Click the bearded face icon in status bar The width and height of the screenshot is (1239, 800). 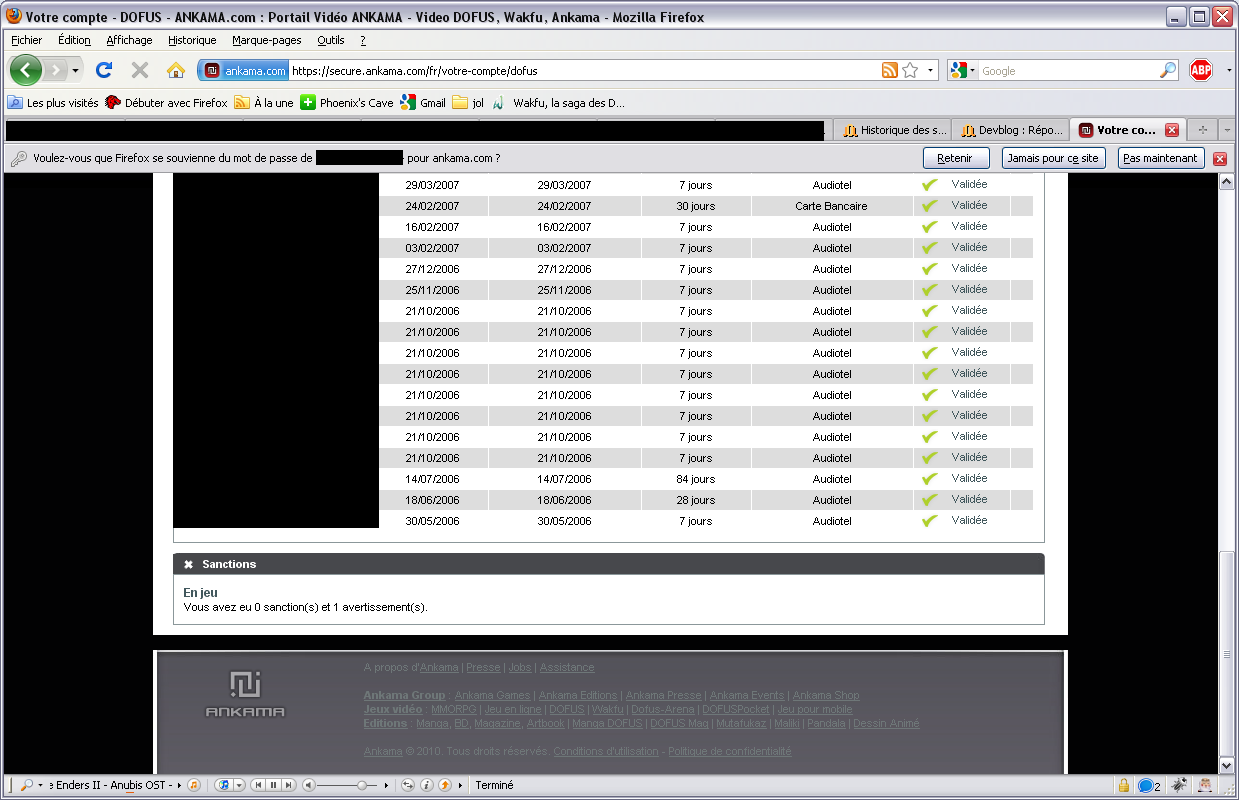[1206, 785]
